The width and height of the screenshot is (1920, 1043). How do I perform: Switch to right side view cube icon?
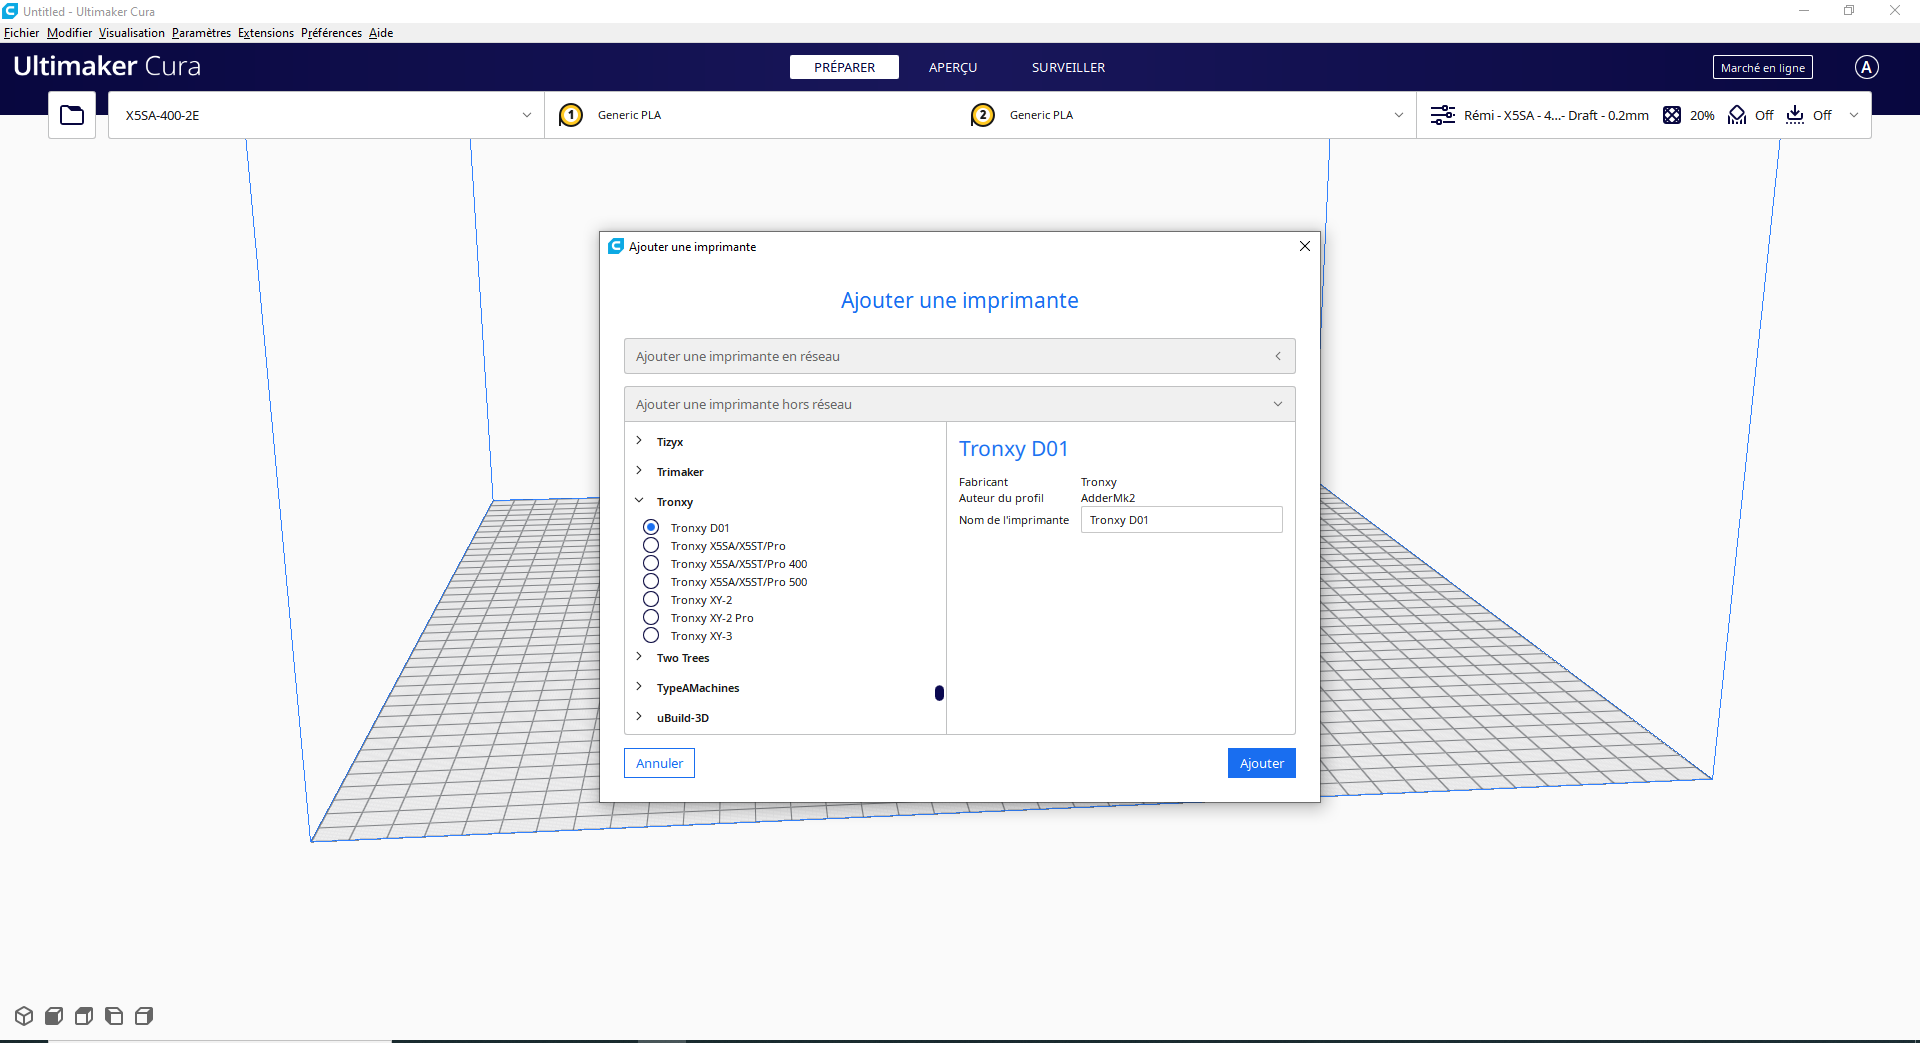click(x=144, y=1016)
